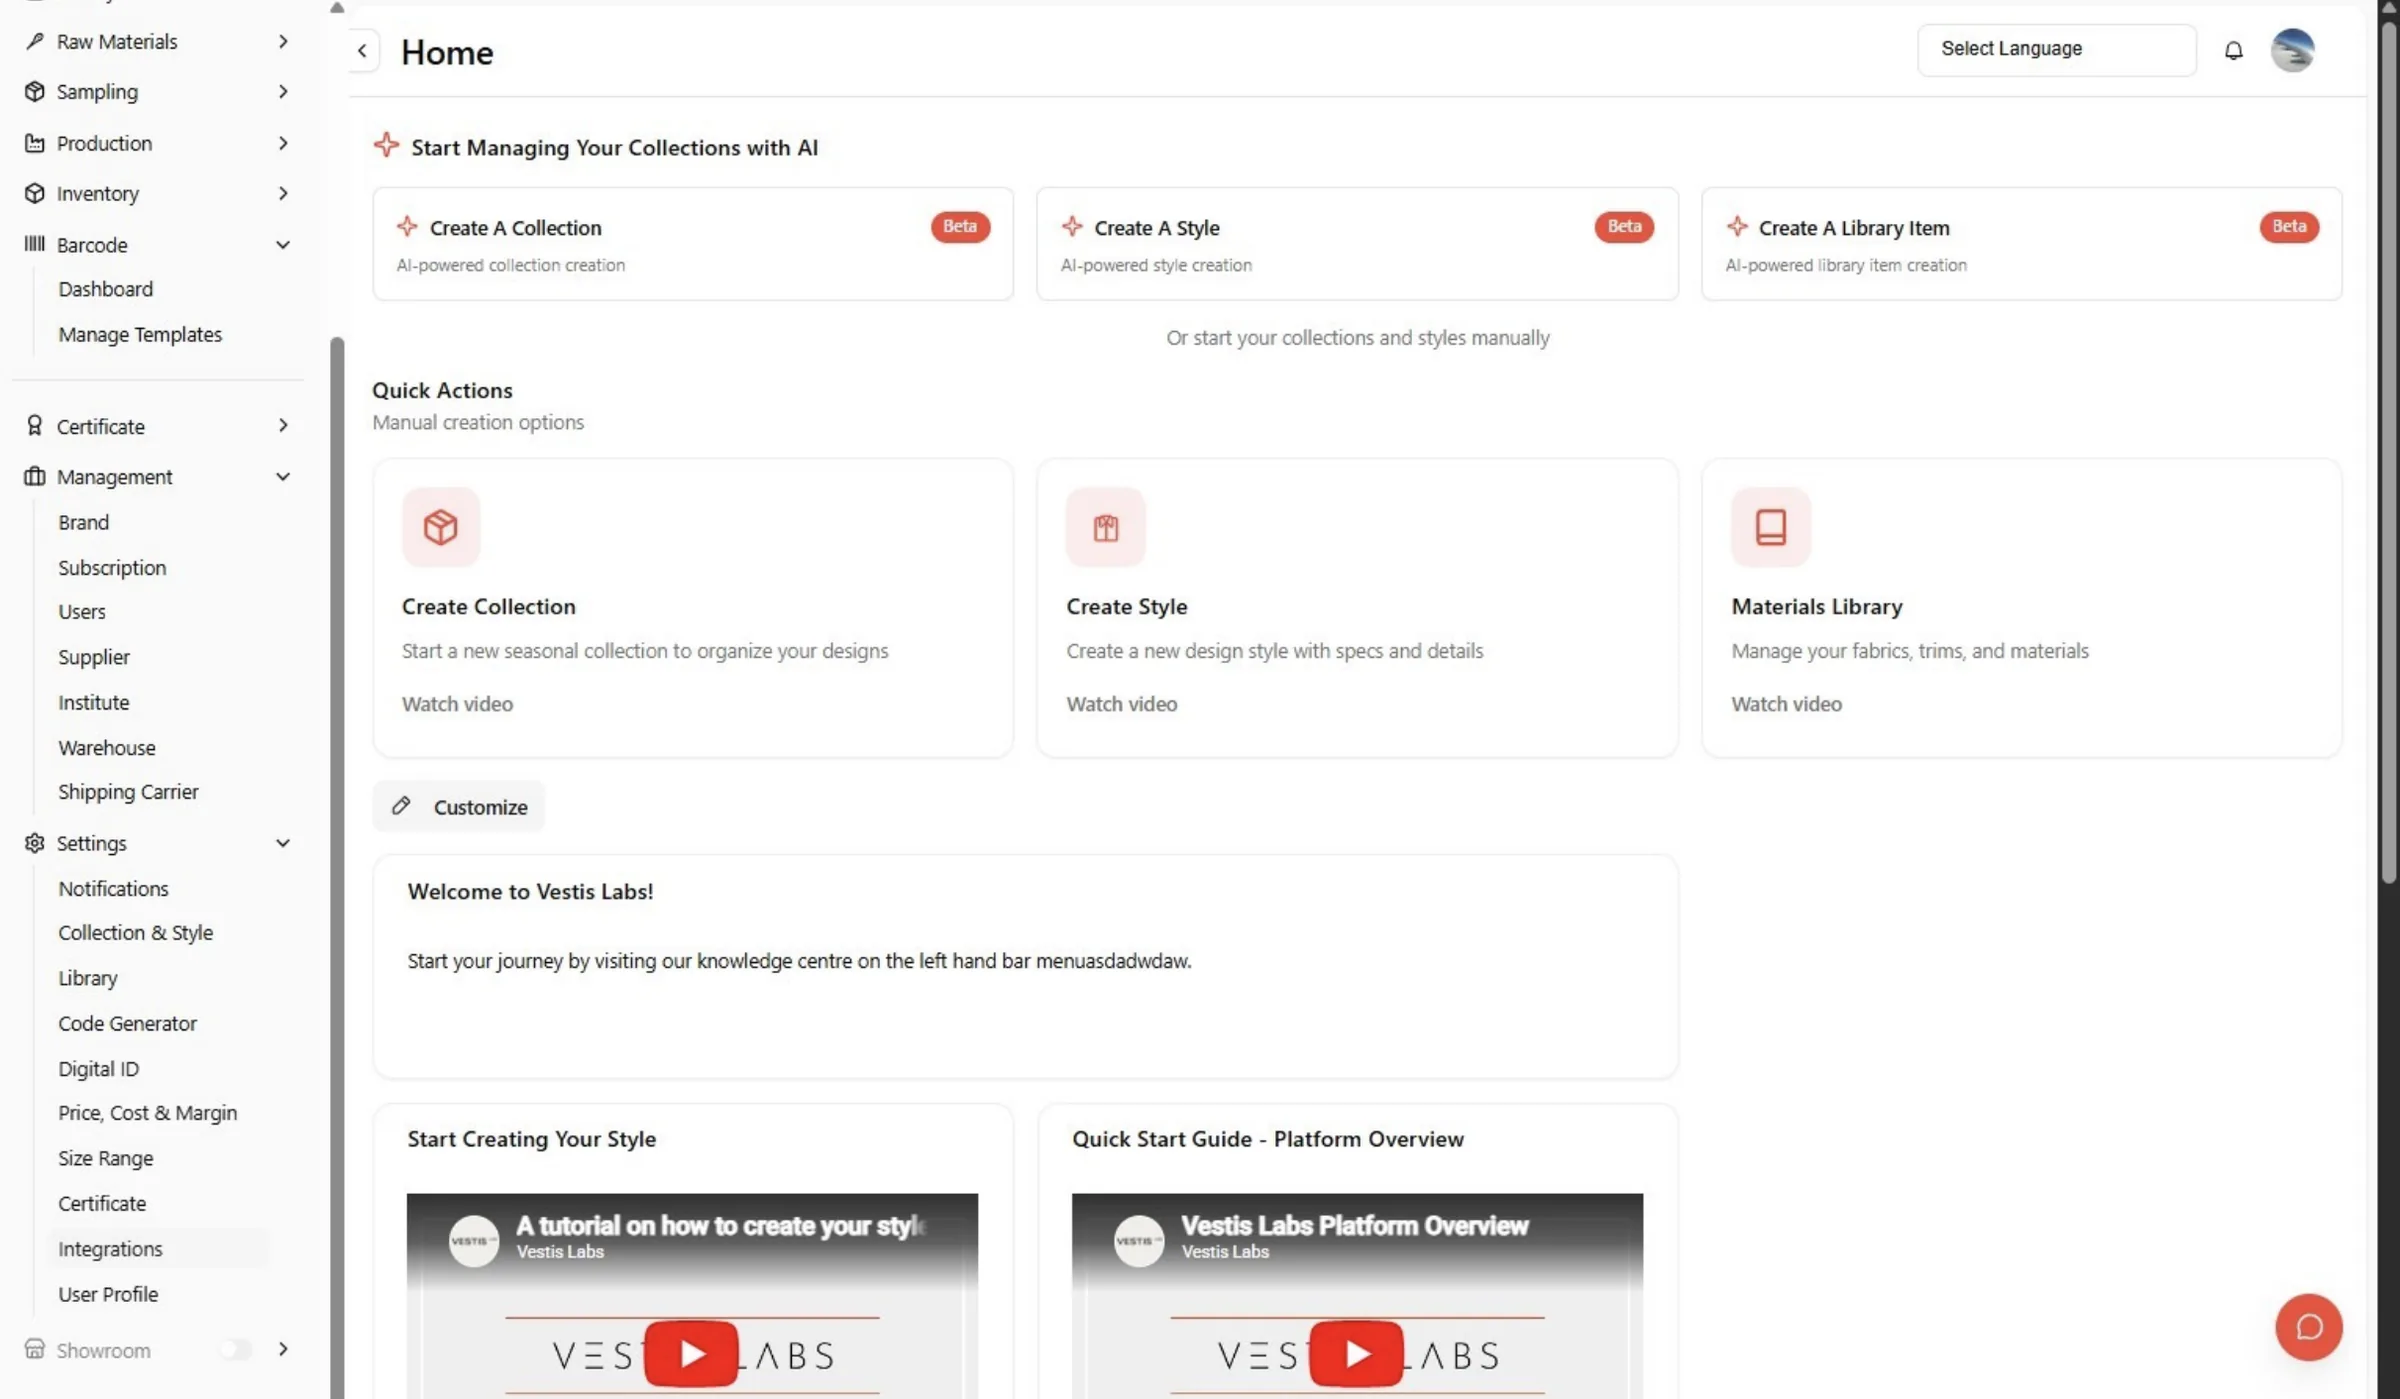Click the Management briefcase icon
2400x1399 pixels.
(35, 477)
